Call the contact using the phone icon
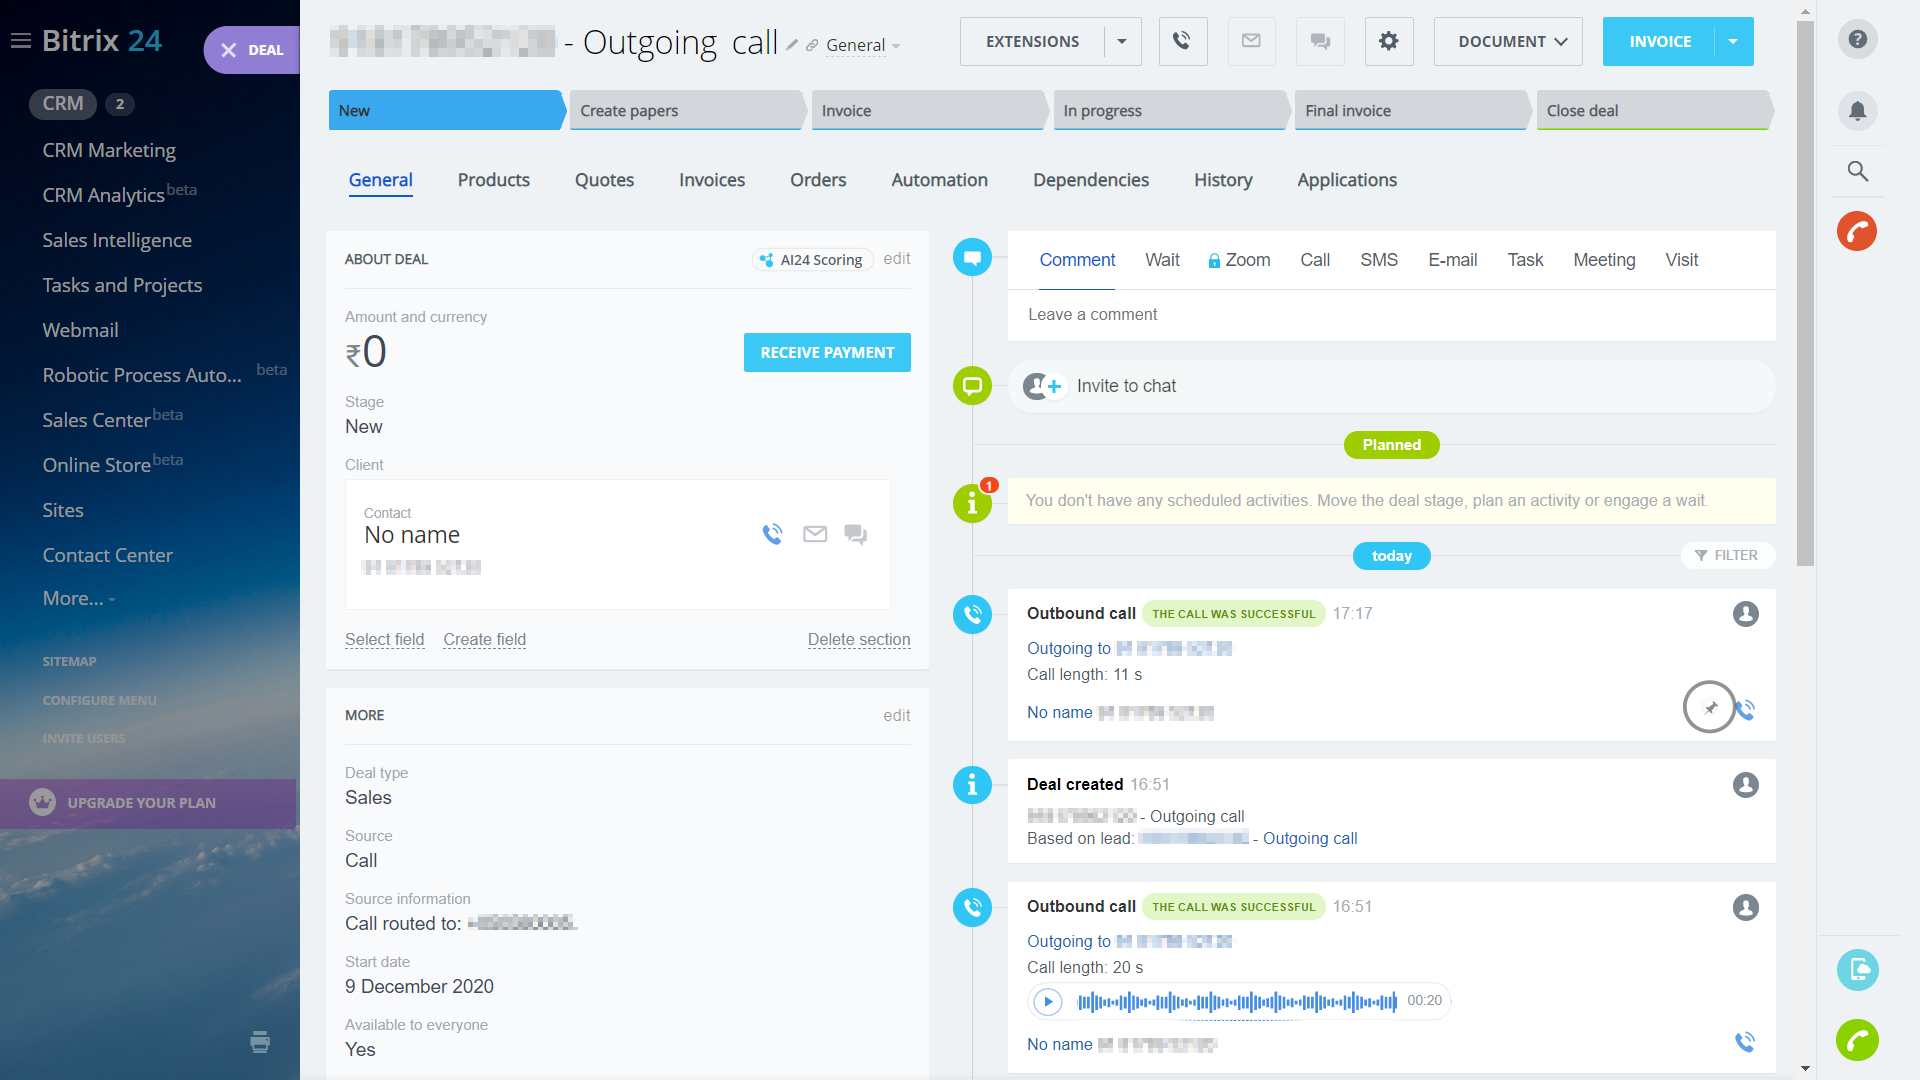The image size is (1920, 1080). click(x=772, y=534)
